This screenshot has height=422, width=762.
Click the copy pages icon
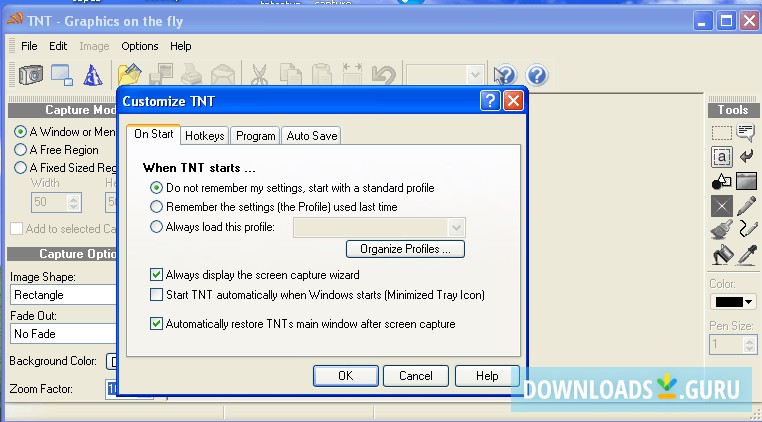point(291,75)
